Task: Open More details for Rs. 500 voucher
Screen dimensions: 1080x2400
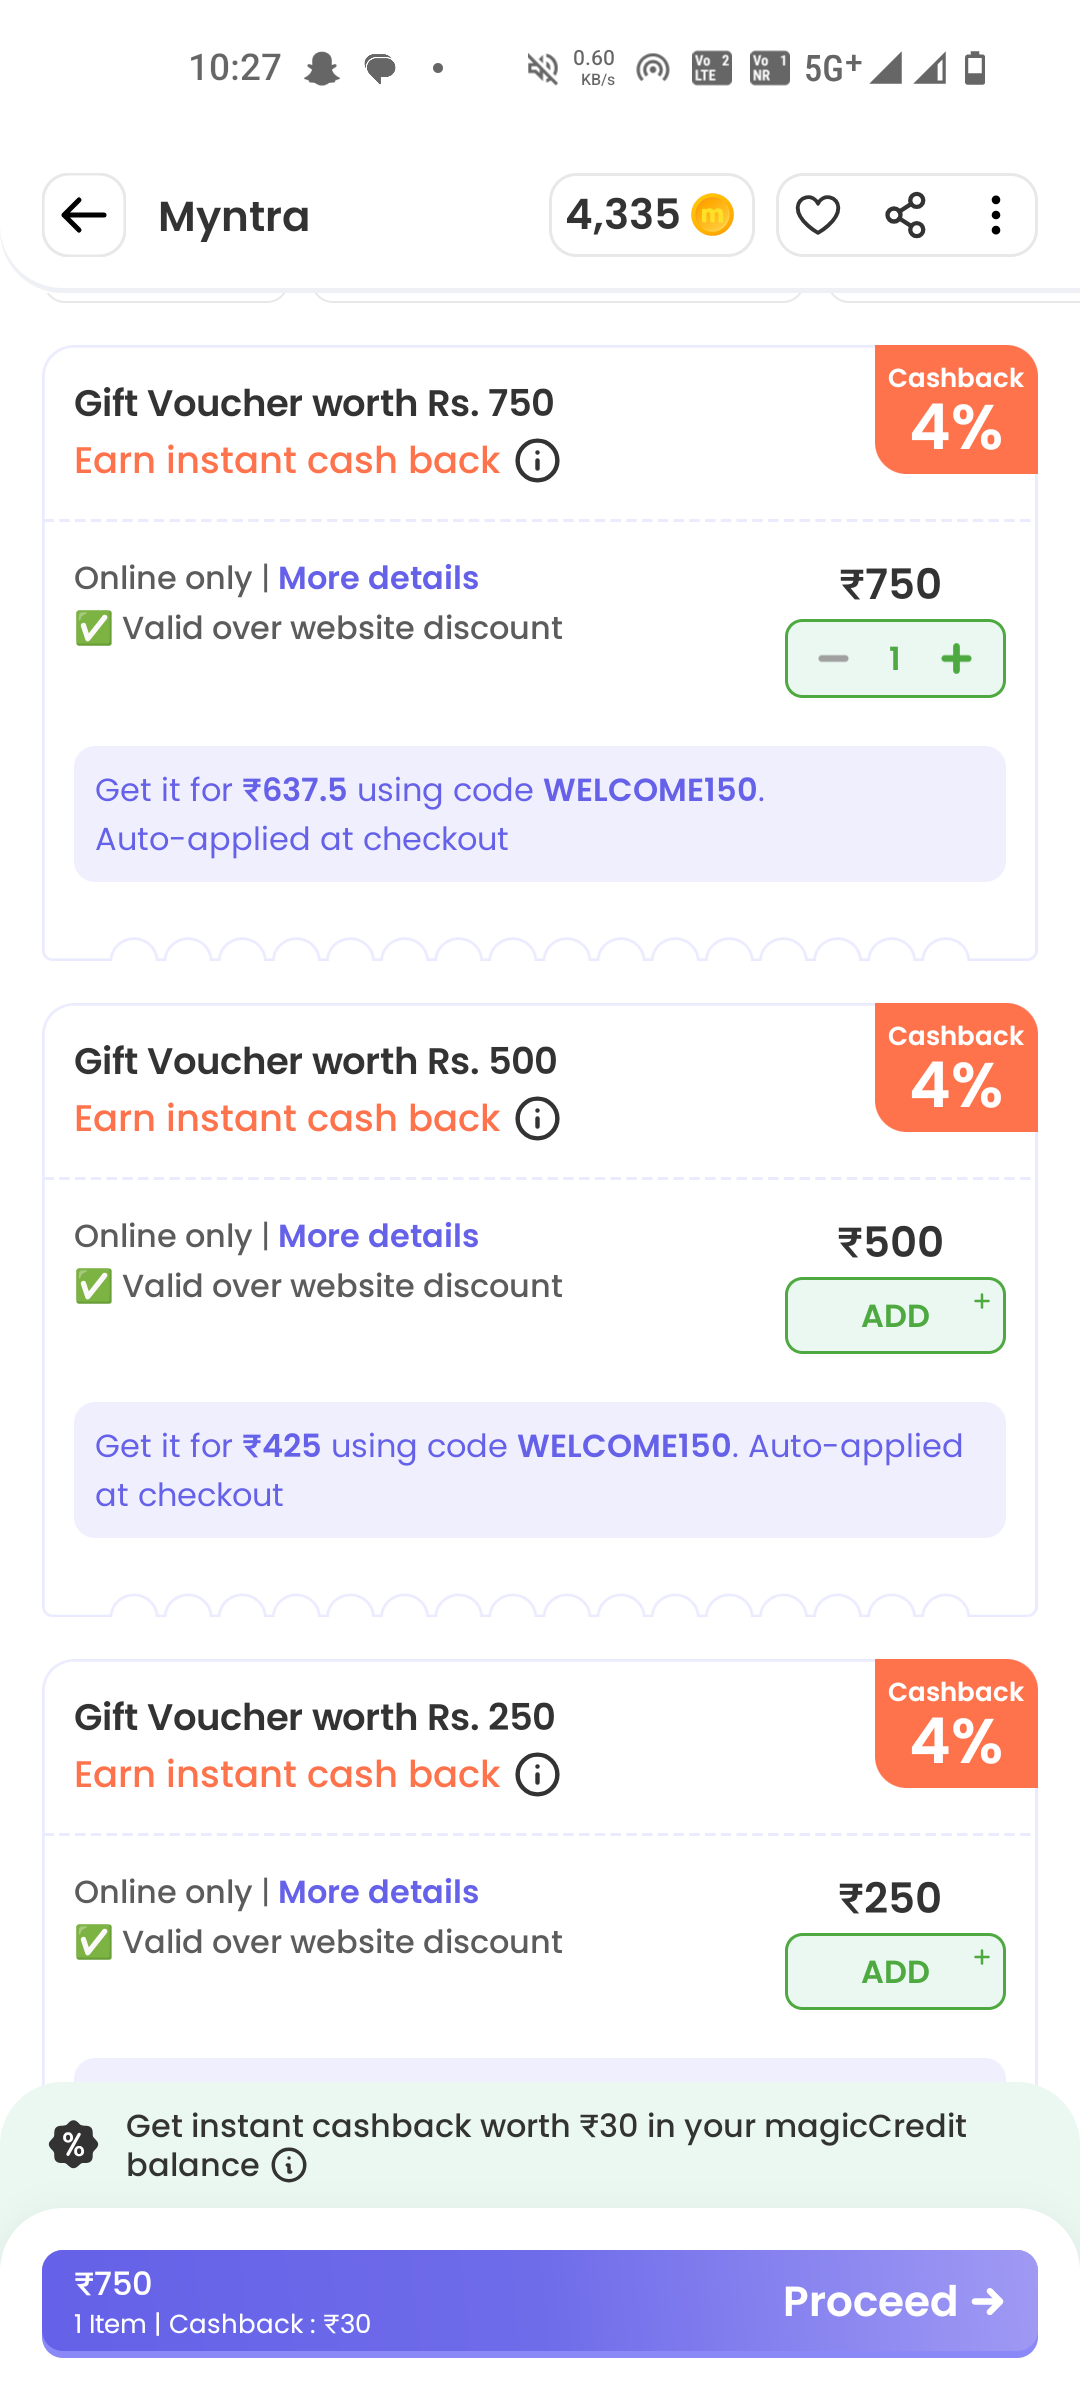Action: 377,1236
